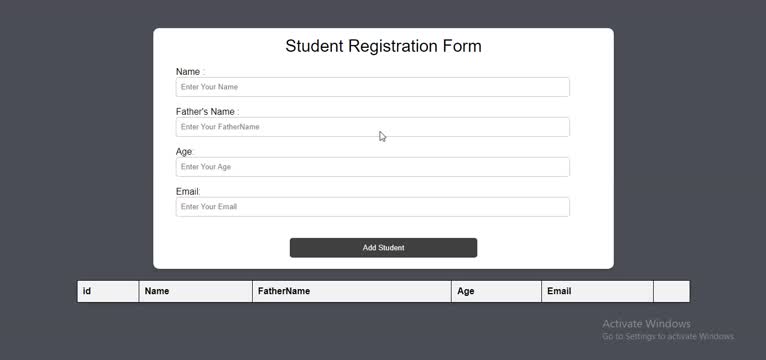Click the Email table column header
The width and height of the screenshot is (766, 360).
597,291
